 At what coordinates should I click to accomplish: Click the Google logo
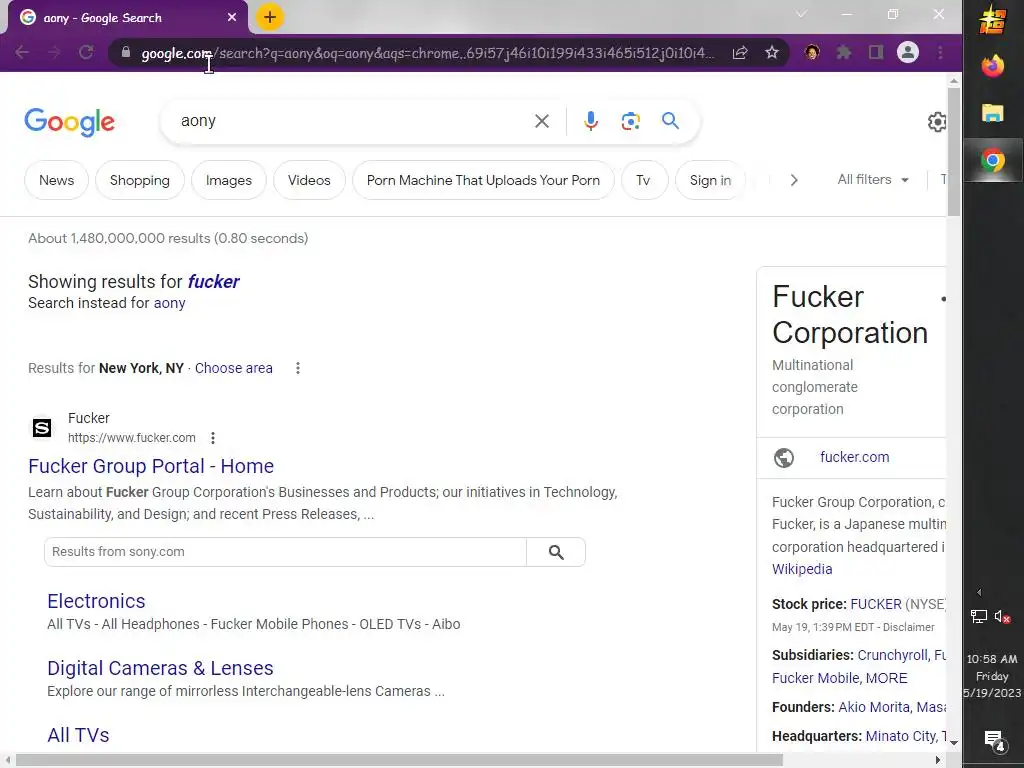point(69,122)
